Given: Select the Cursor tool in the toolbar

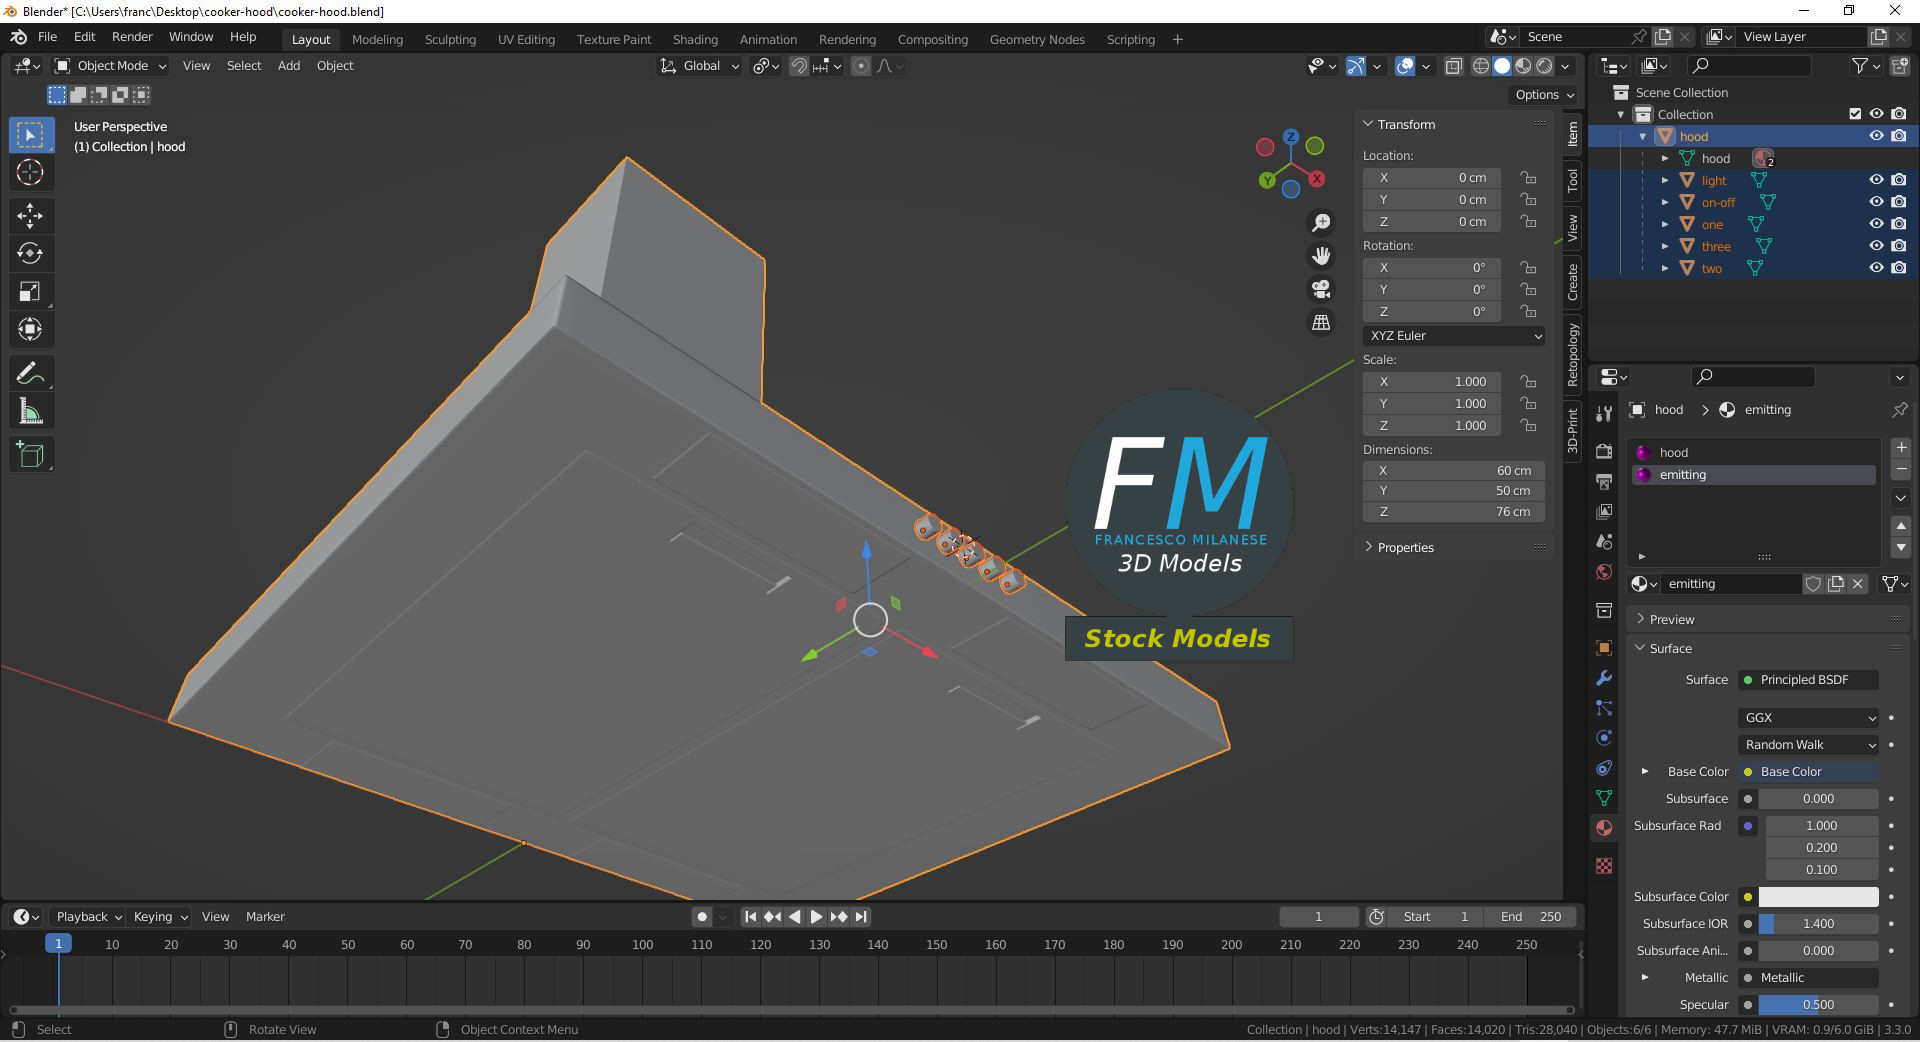Looking at the screenshot, I should [30, 172].
